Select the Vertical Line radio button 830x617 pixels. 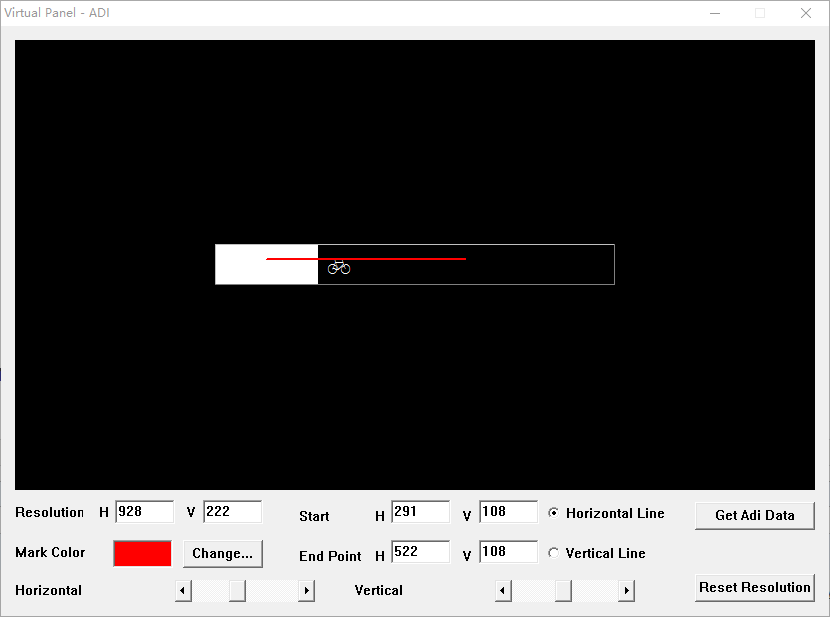(554, 553)
